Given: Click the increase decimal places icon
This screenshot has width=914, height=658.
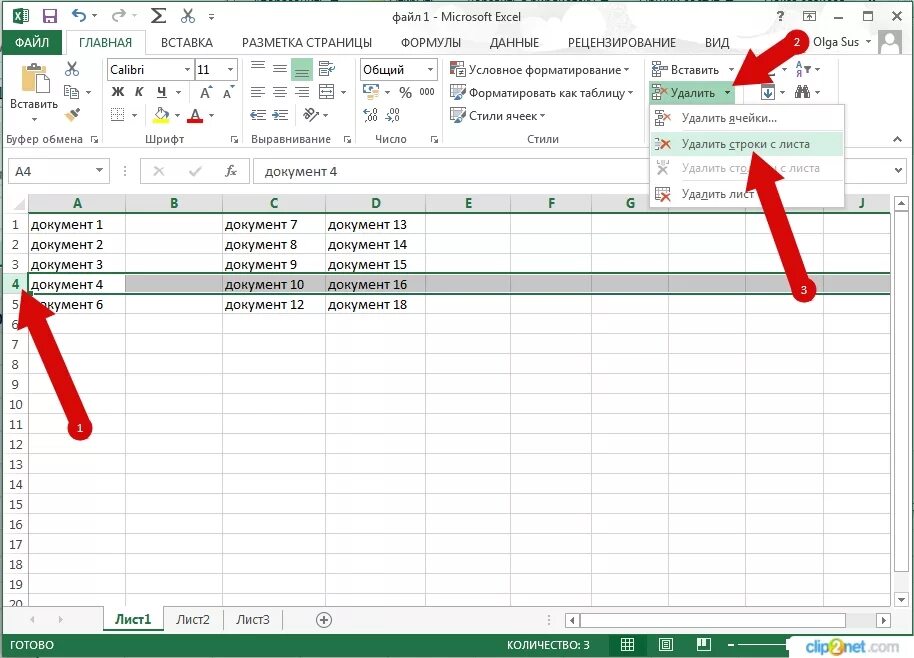Looking at the screenshot, I should click(370, 115).
